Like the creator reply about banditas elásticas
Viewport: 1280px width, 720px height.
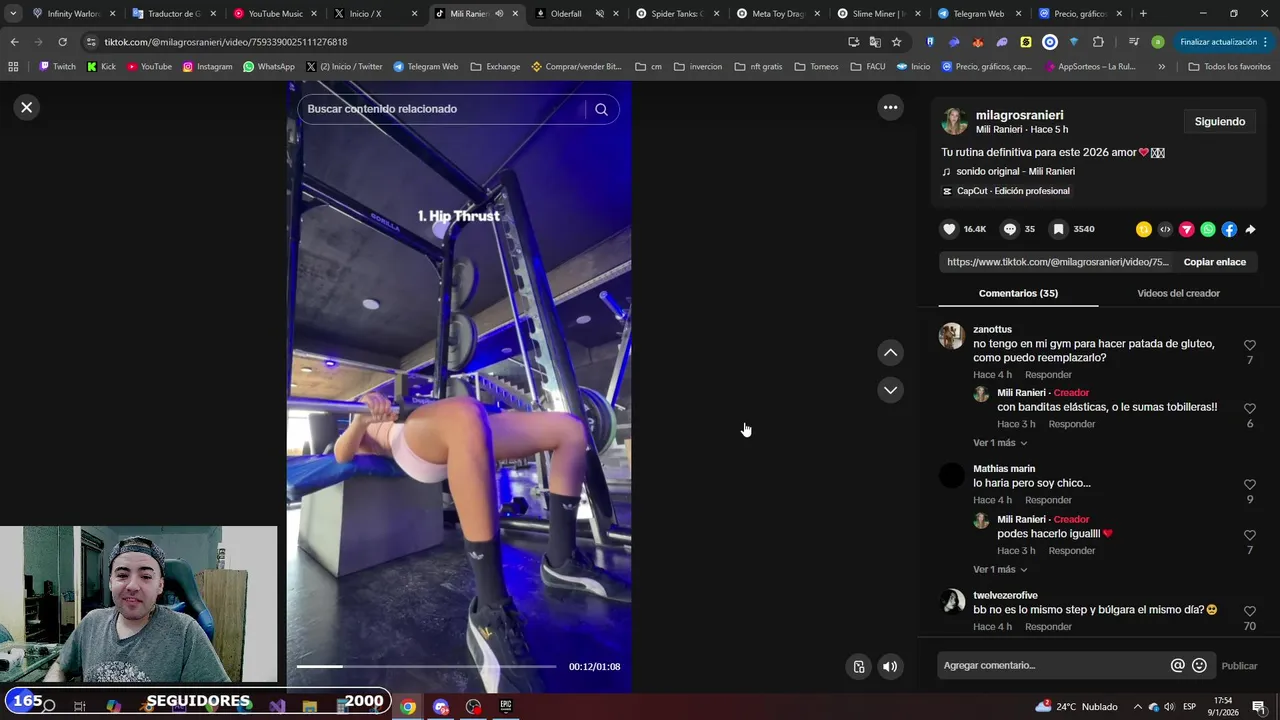1250,408
